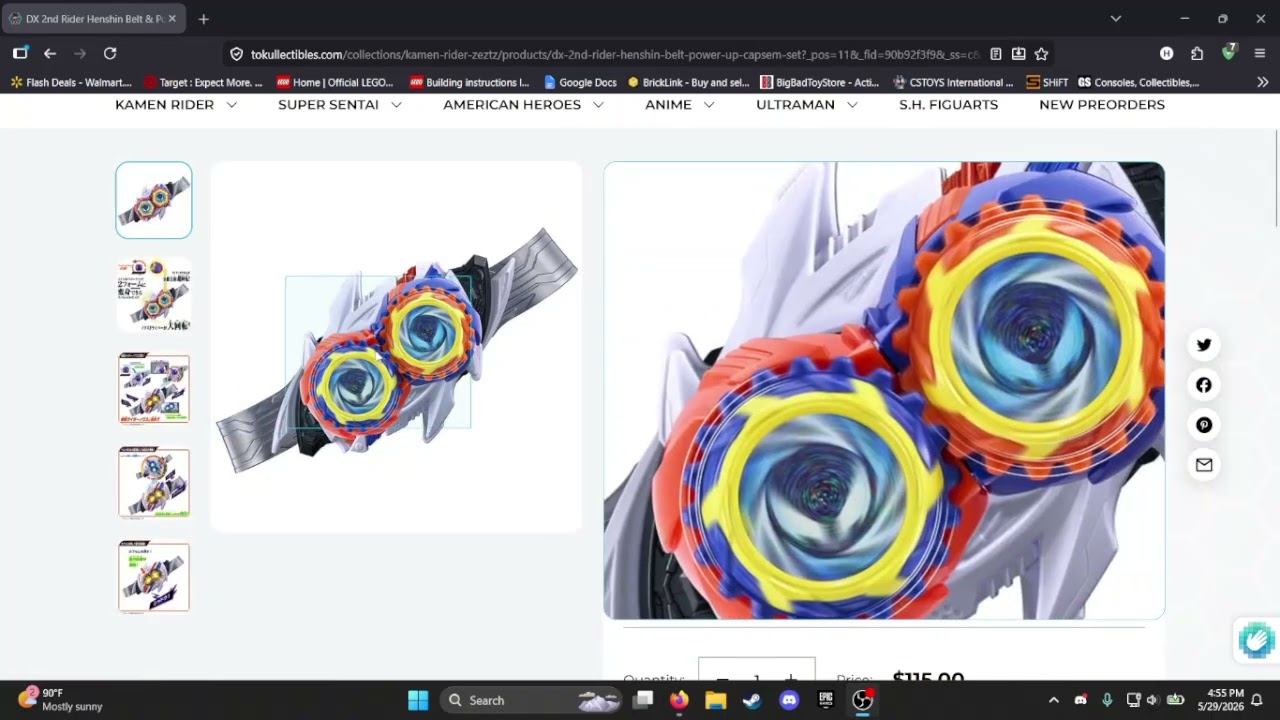Select fifth product thumbnail
Screen dimensions: 1280x720
coord(154,577)
